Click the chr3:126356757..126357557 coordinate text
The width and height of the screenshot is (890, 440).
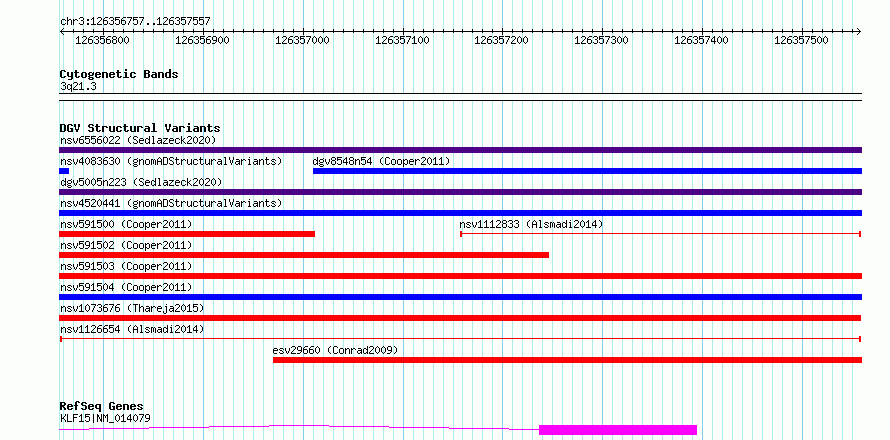pos(135,22)
